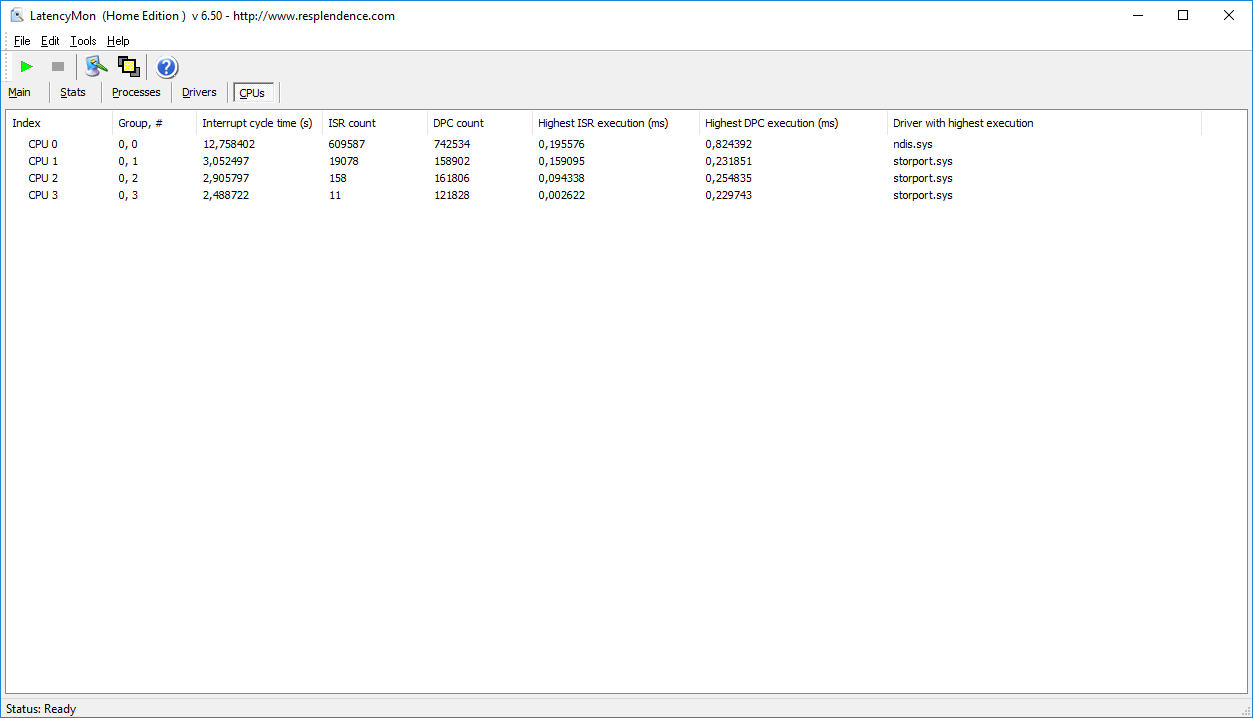Switch to the Stats tab
The width and height of the screenshot is (1253, 718).
73,92
